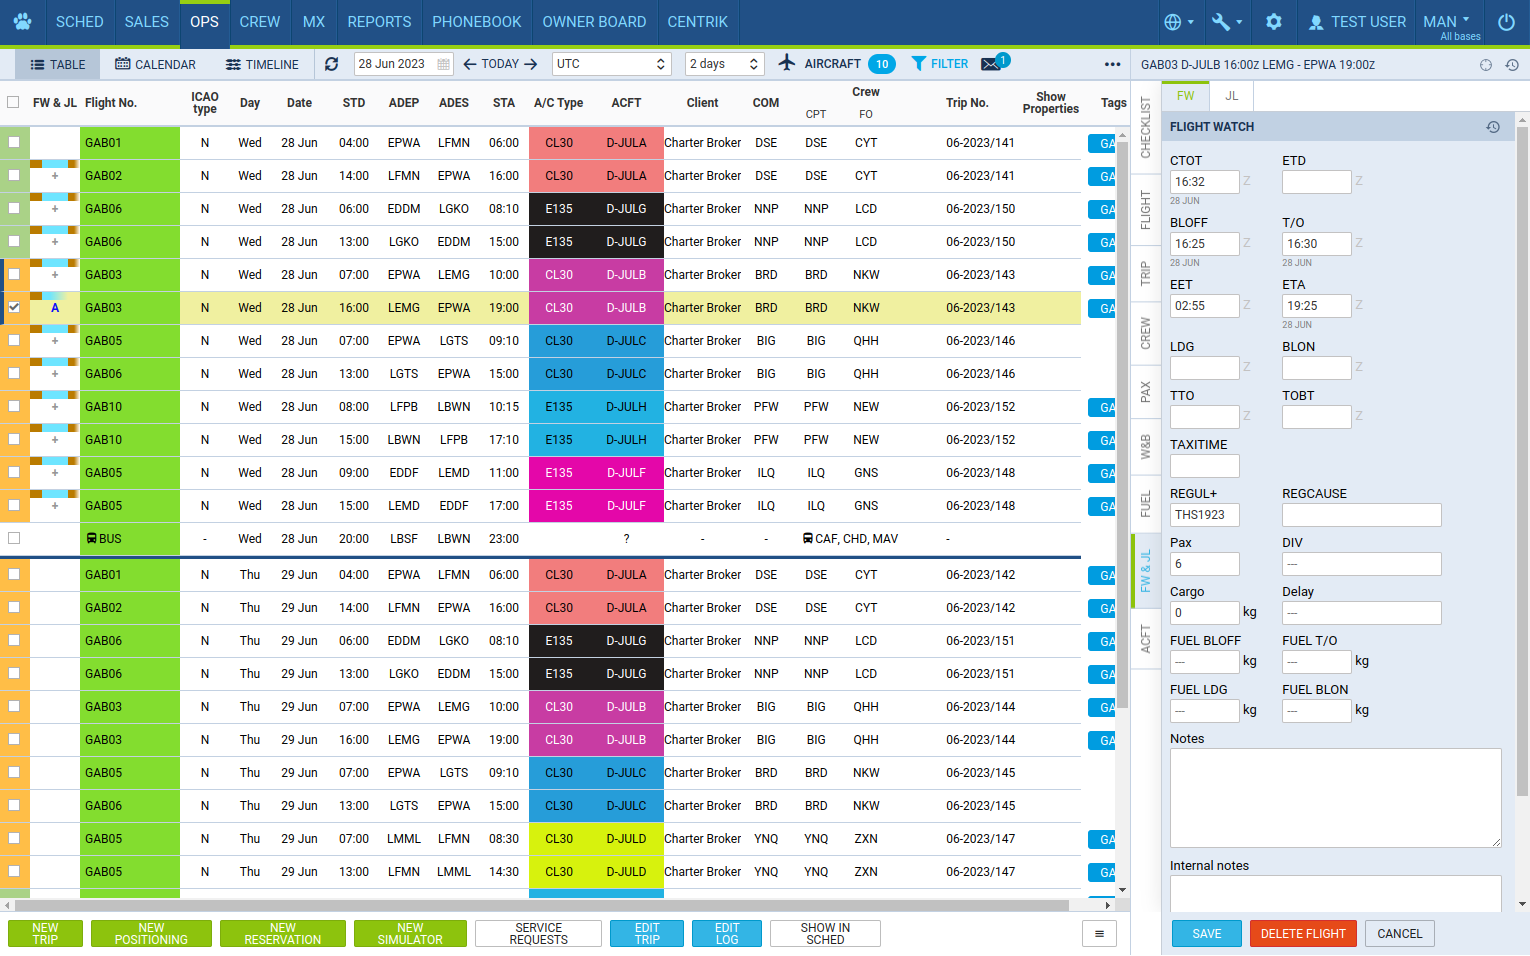Open the date picker calendar icon
The width and height of the screenshot is (1530, 956).
tap(443, 64)
